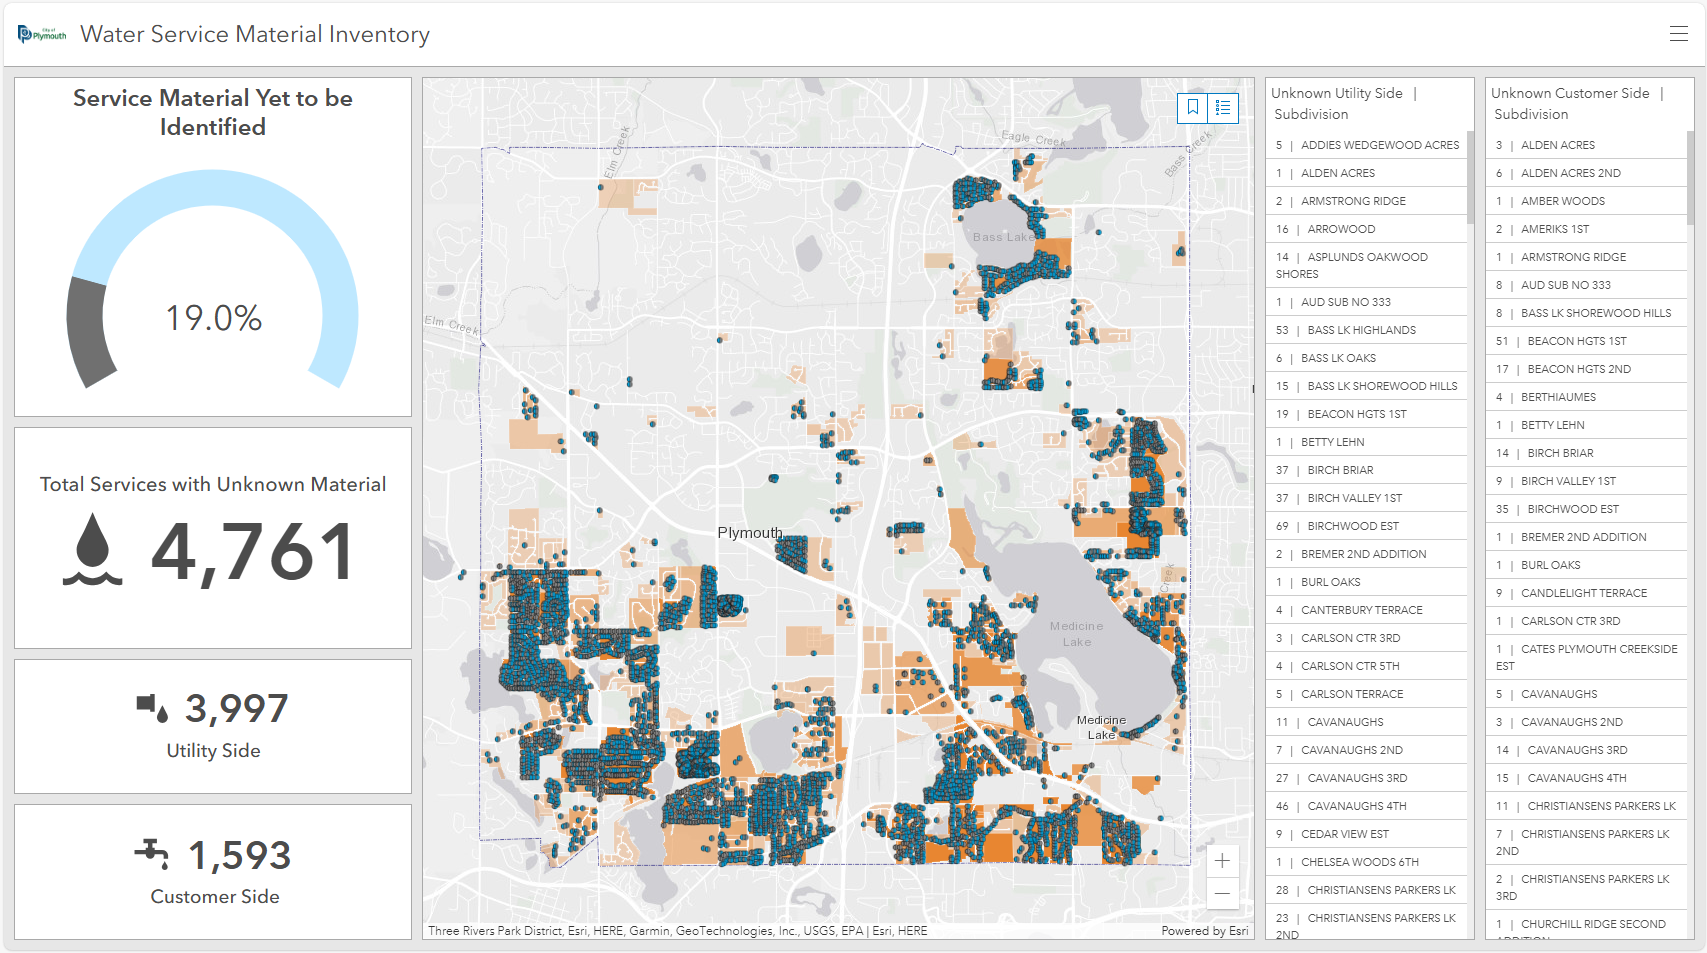Open the hamburger menu in the header

(x=1679, y=34)
